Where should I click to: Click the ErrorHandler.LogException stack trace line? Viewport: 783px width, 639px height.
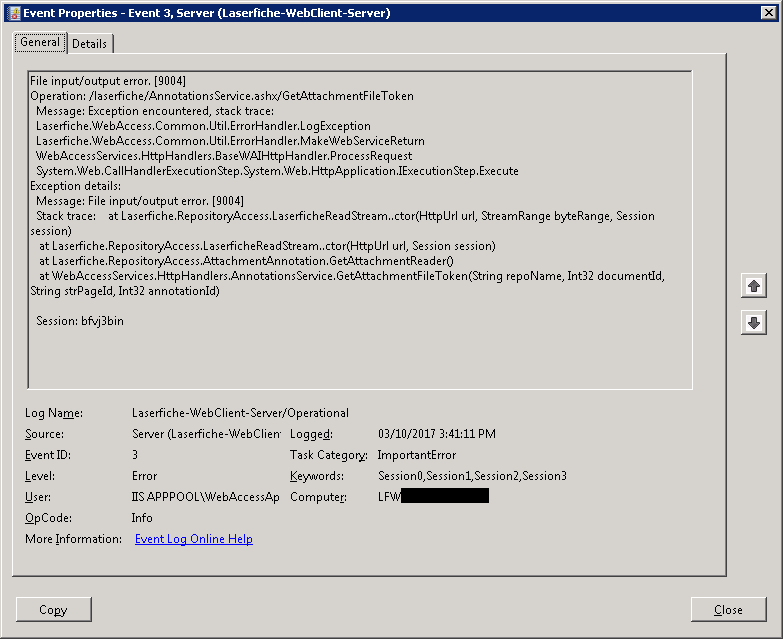203,126
